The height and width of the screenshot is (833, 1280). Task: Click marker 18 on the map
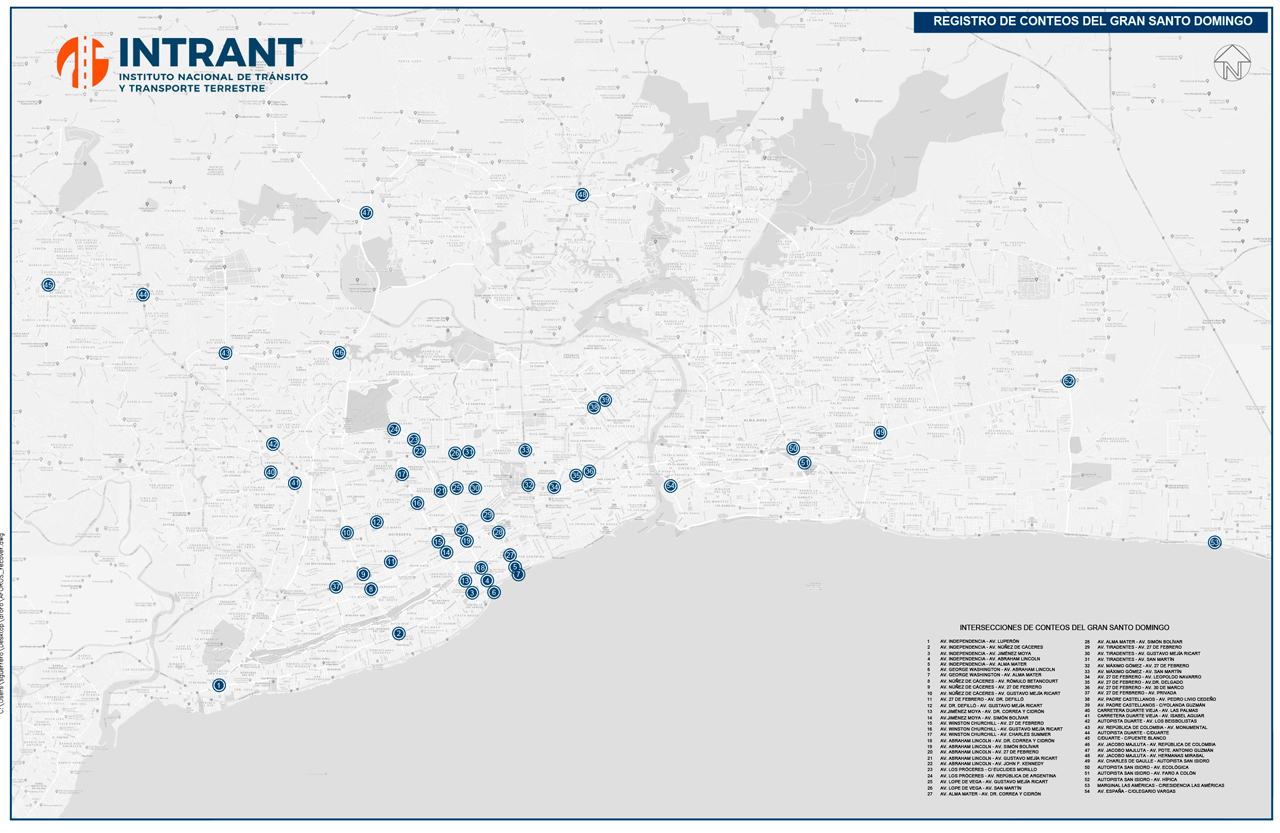(481, 568)
